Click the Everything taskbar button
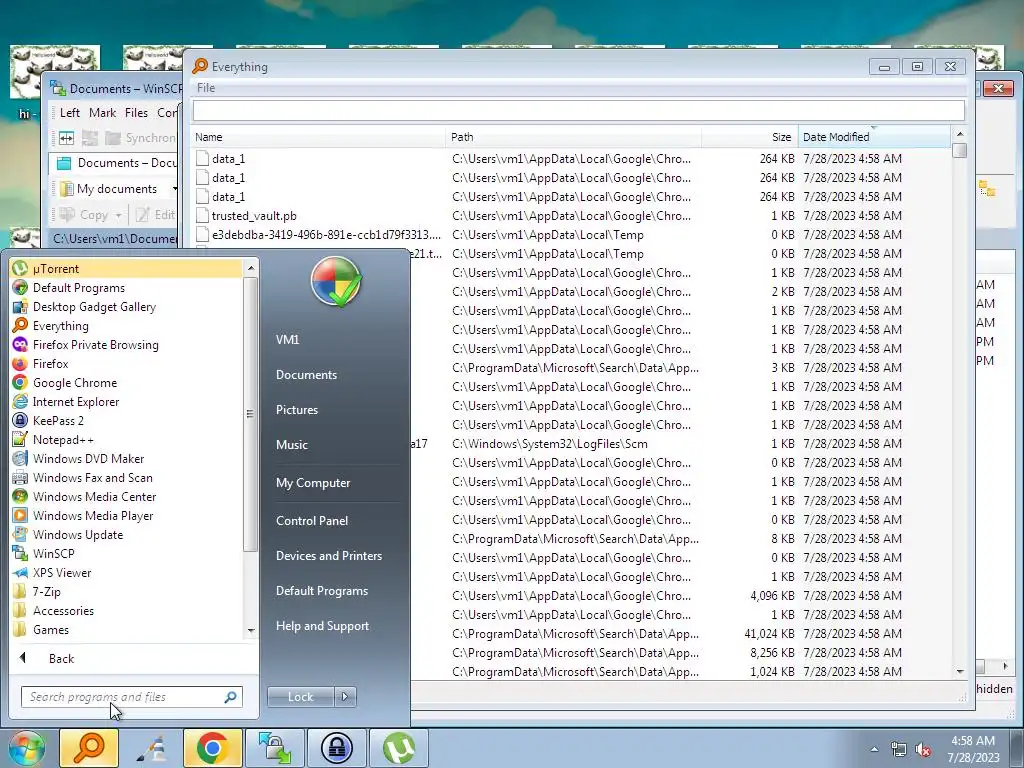 pyautogui.click(x=89, y=748)
